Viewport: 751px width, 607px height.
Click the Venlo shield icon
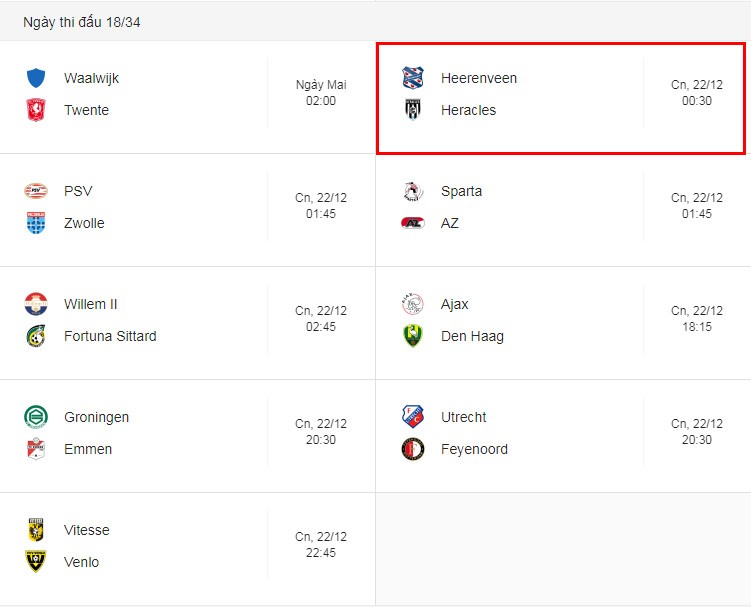point(36,561)
